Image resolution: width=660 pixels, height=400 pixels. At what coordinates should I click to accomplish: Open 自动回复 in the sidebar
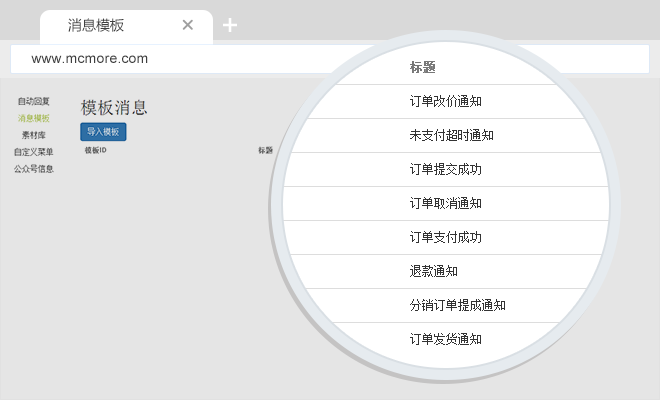pyautogui.click(x=34, y=102)
